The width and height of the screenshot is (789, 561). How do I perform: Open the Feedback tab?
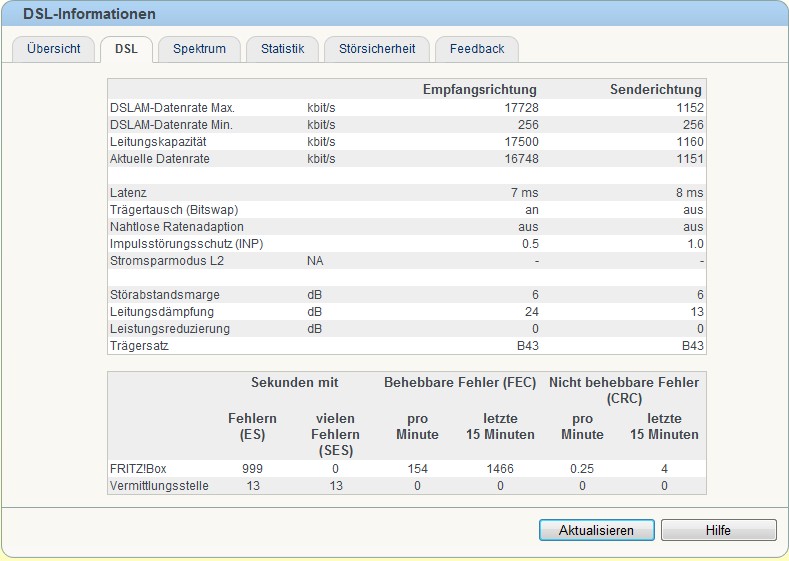pos(477,49)
